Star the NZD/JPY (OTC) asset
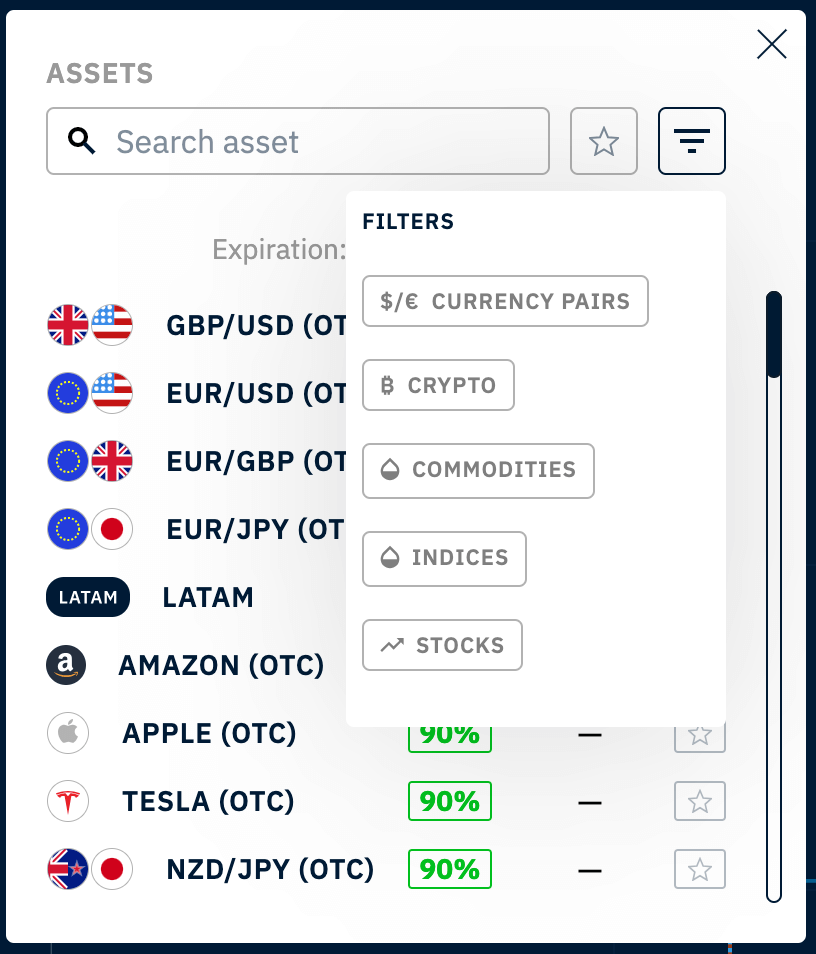 click(x=700, y=870)
